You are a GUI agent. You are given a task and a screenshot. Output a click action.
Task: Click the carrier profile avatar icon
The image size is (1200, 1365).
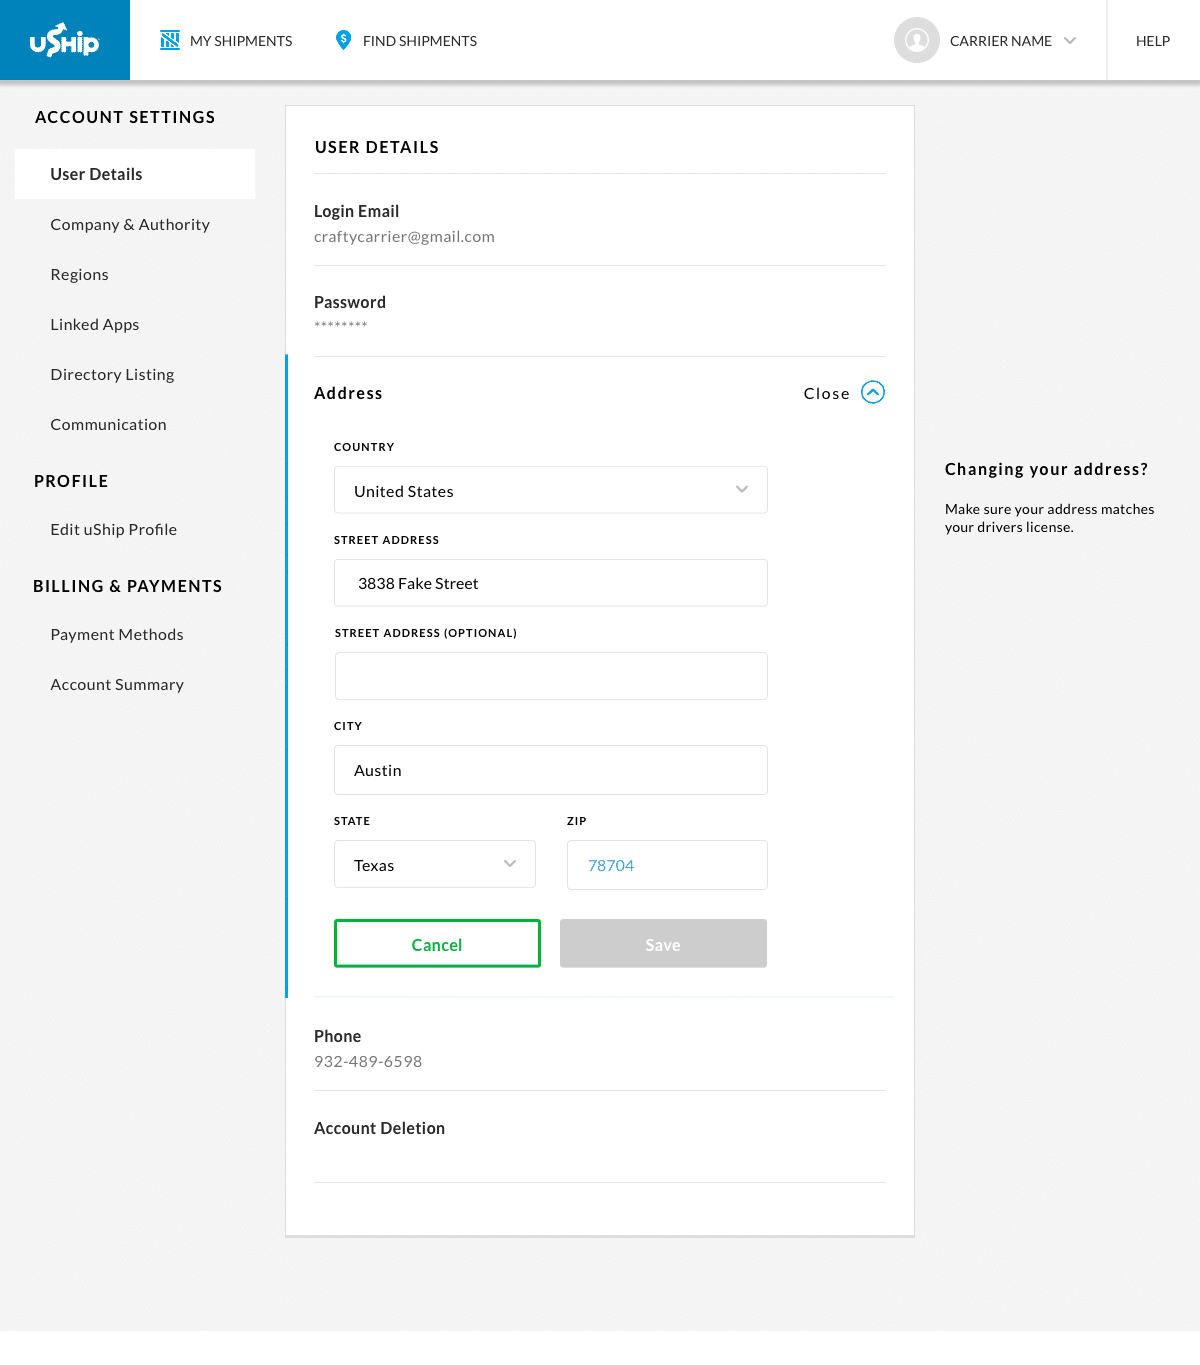916,40
